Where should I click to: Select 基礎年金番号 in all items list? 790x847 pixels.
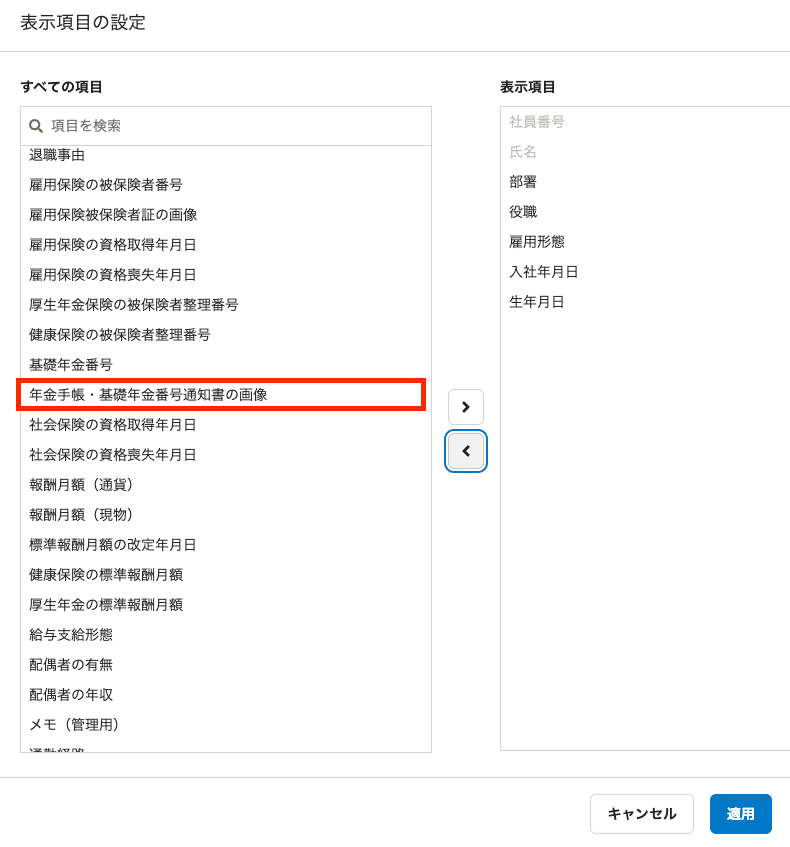point(226,365)
